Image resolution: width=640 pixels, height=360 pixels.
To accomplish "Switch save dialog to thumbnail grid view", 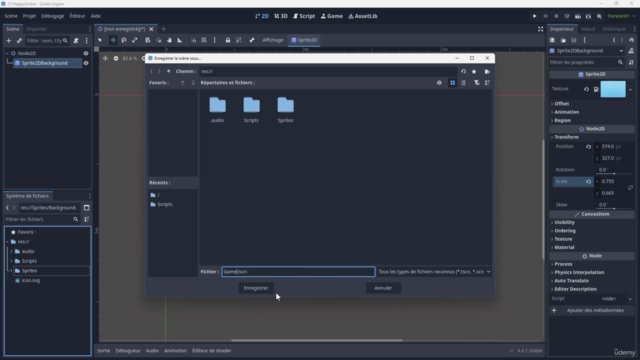I will (x=453, y=83).
